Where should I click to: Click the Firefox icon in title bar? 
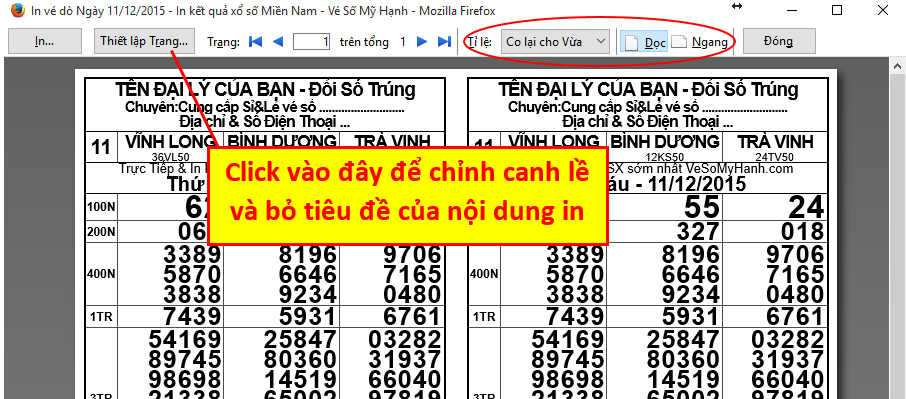(x=18, y=10)
